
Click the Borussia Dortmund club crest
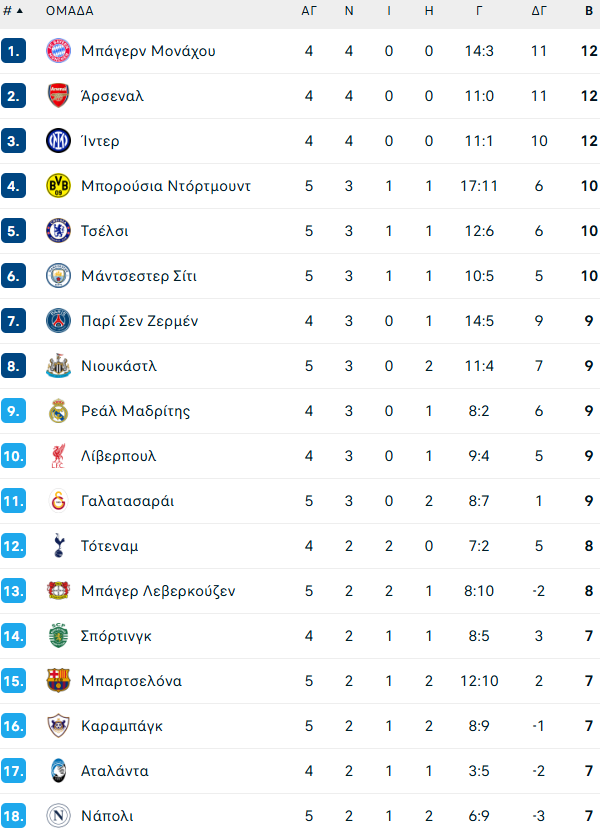59,186
